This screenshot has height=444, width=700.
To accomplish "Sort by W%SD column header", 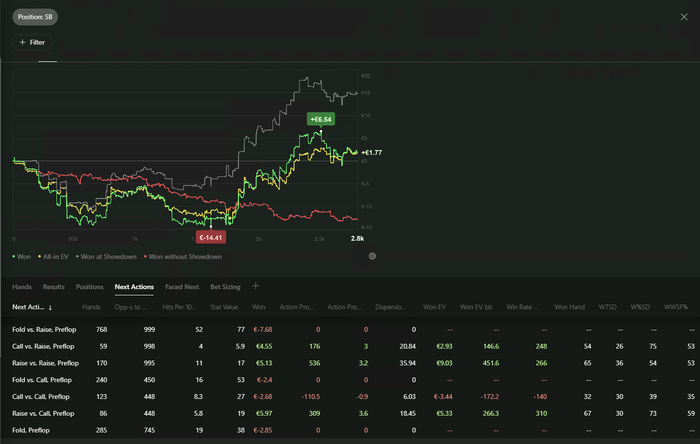I will (x=640, y=307).
